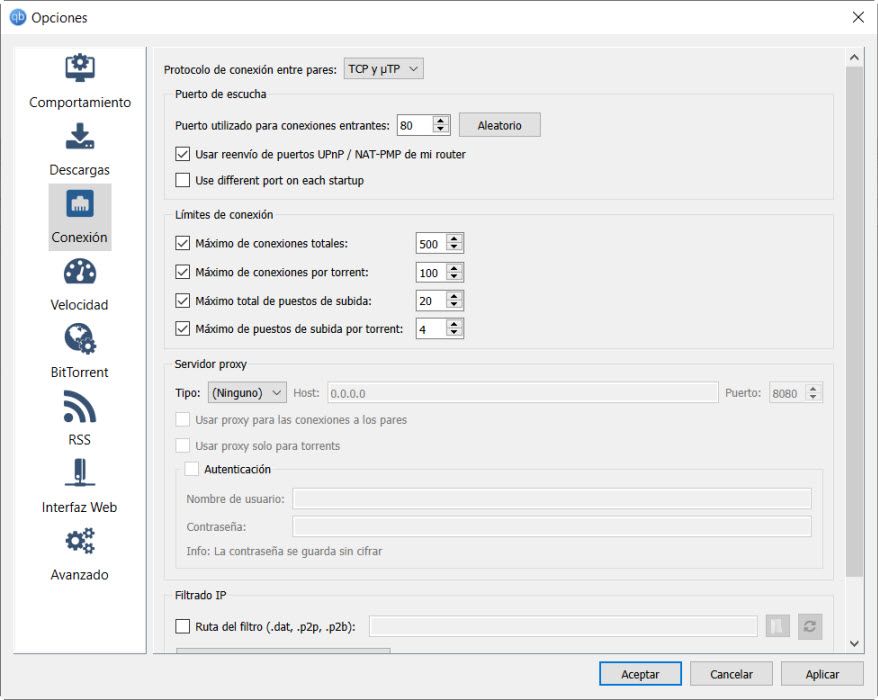Expand the proxy Tipo '(Ninguno)' dropdown
This screenshot has height=700, width=878.
247,393
